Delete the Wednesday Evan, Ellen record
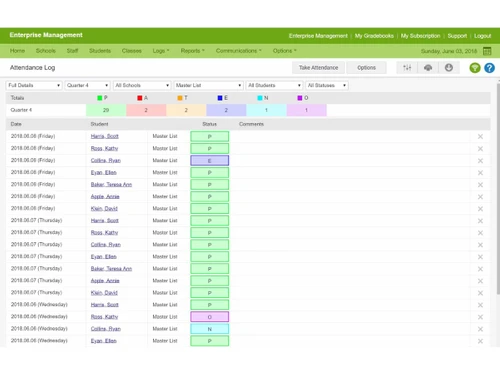 [480, 341]
